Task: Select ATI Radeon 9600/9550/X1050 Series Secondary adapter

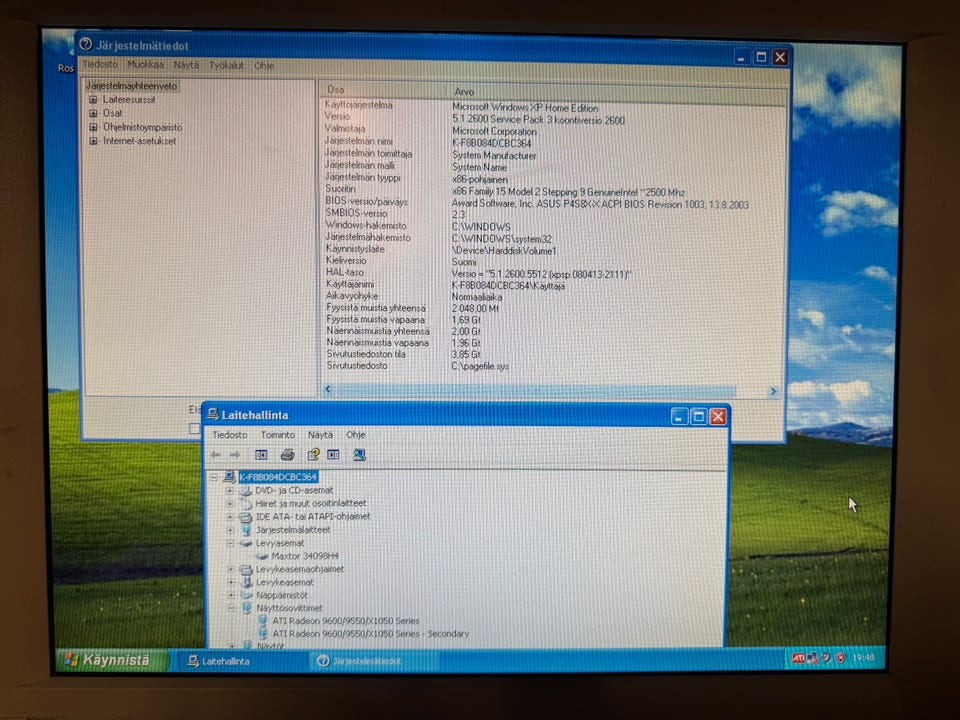Action: click(370, 634)
